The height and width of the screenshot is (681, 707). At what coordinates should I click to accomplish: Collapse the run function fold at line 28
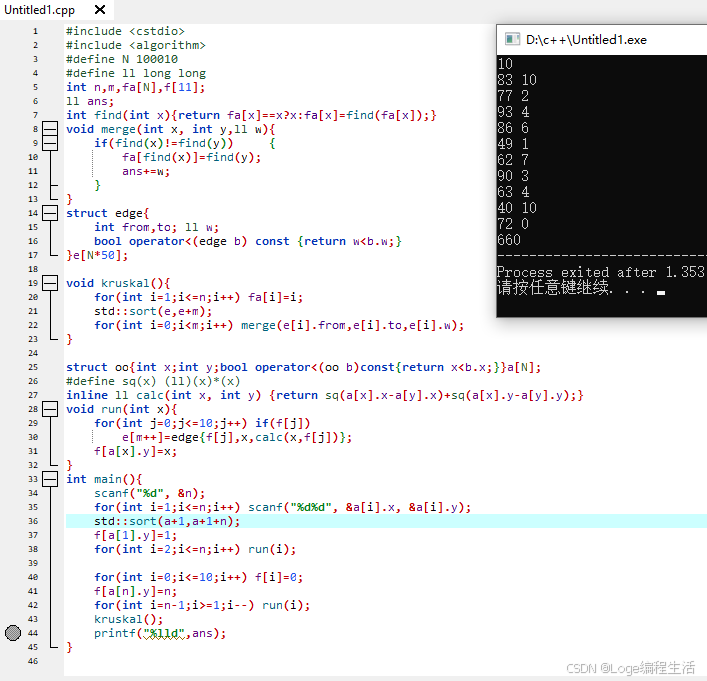click(50, 409)
